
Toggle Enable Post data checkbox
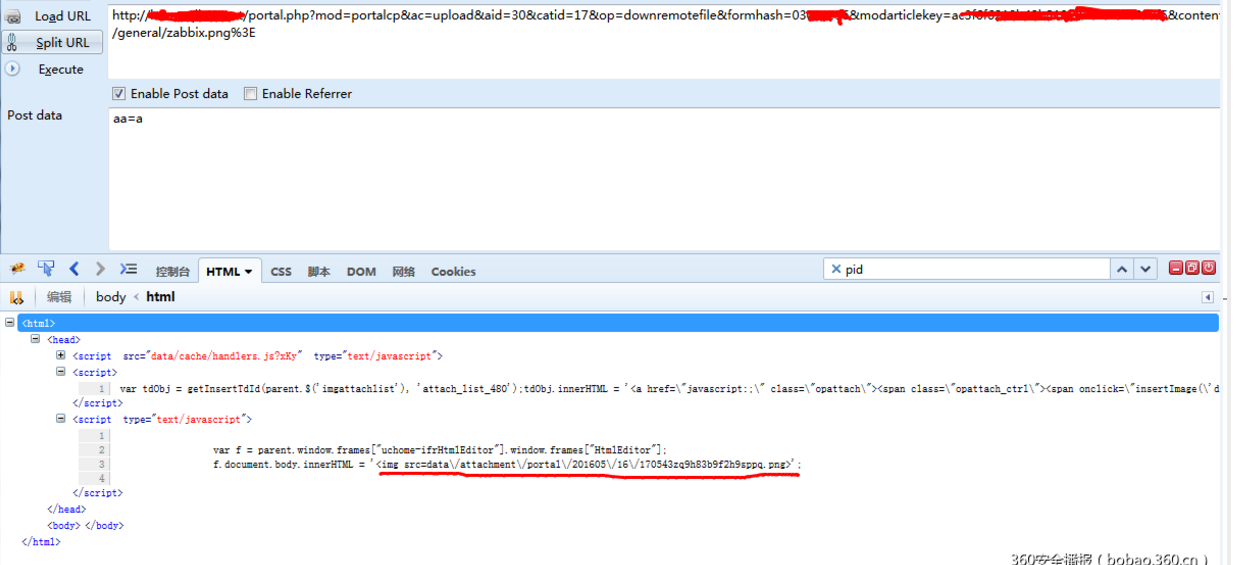click(x=119, y=94)
